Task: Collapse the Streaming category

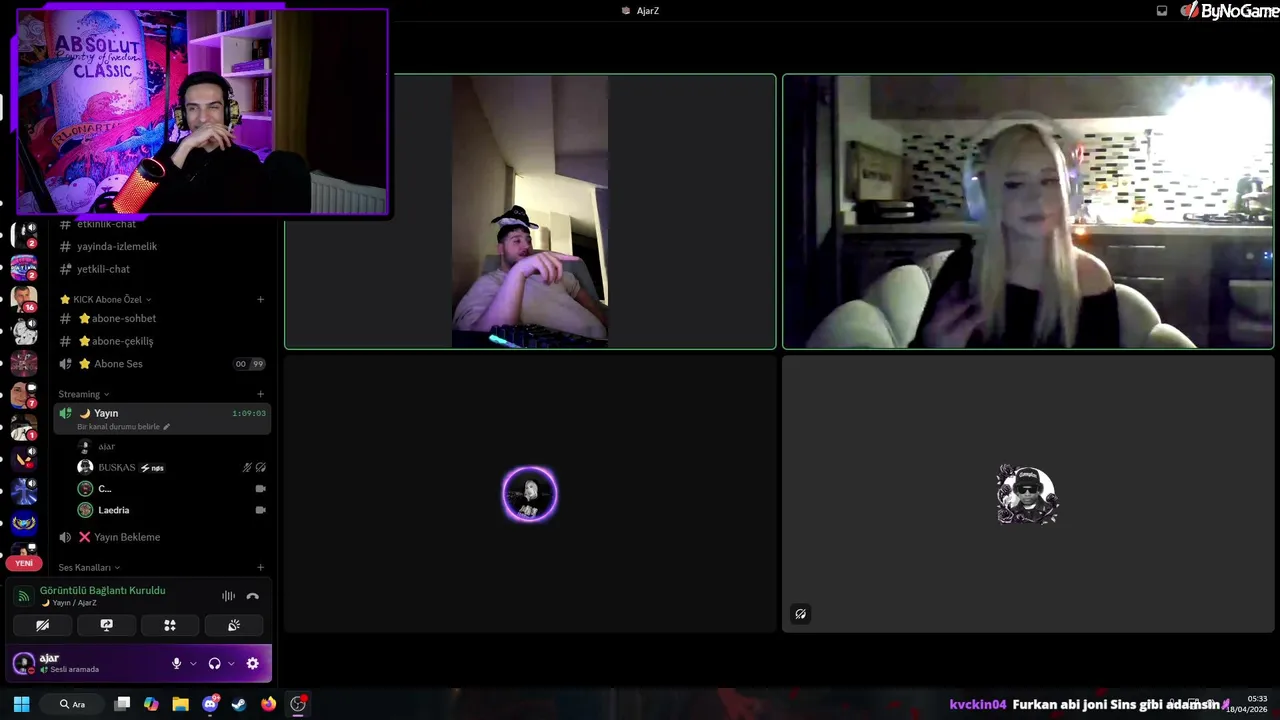Action: [x=84, y=394]
